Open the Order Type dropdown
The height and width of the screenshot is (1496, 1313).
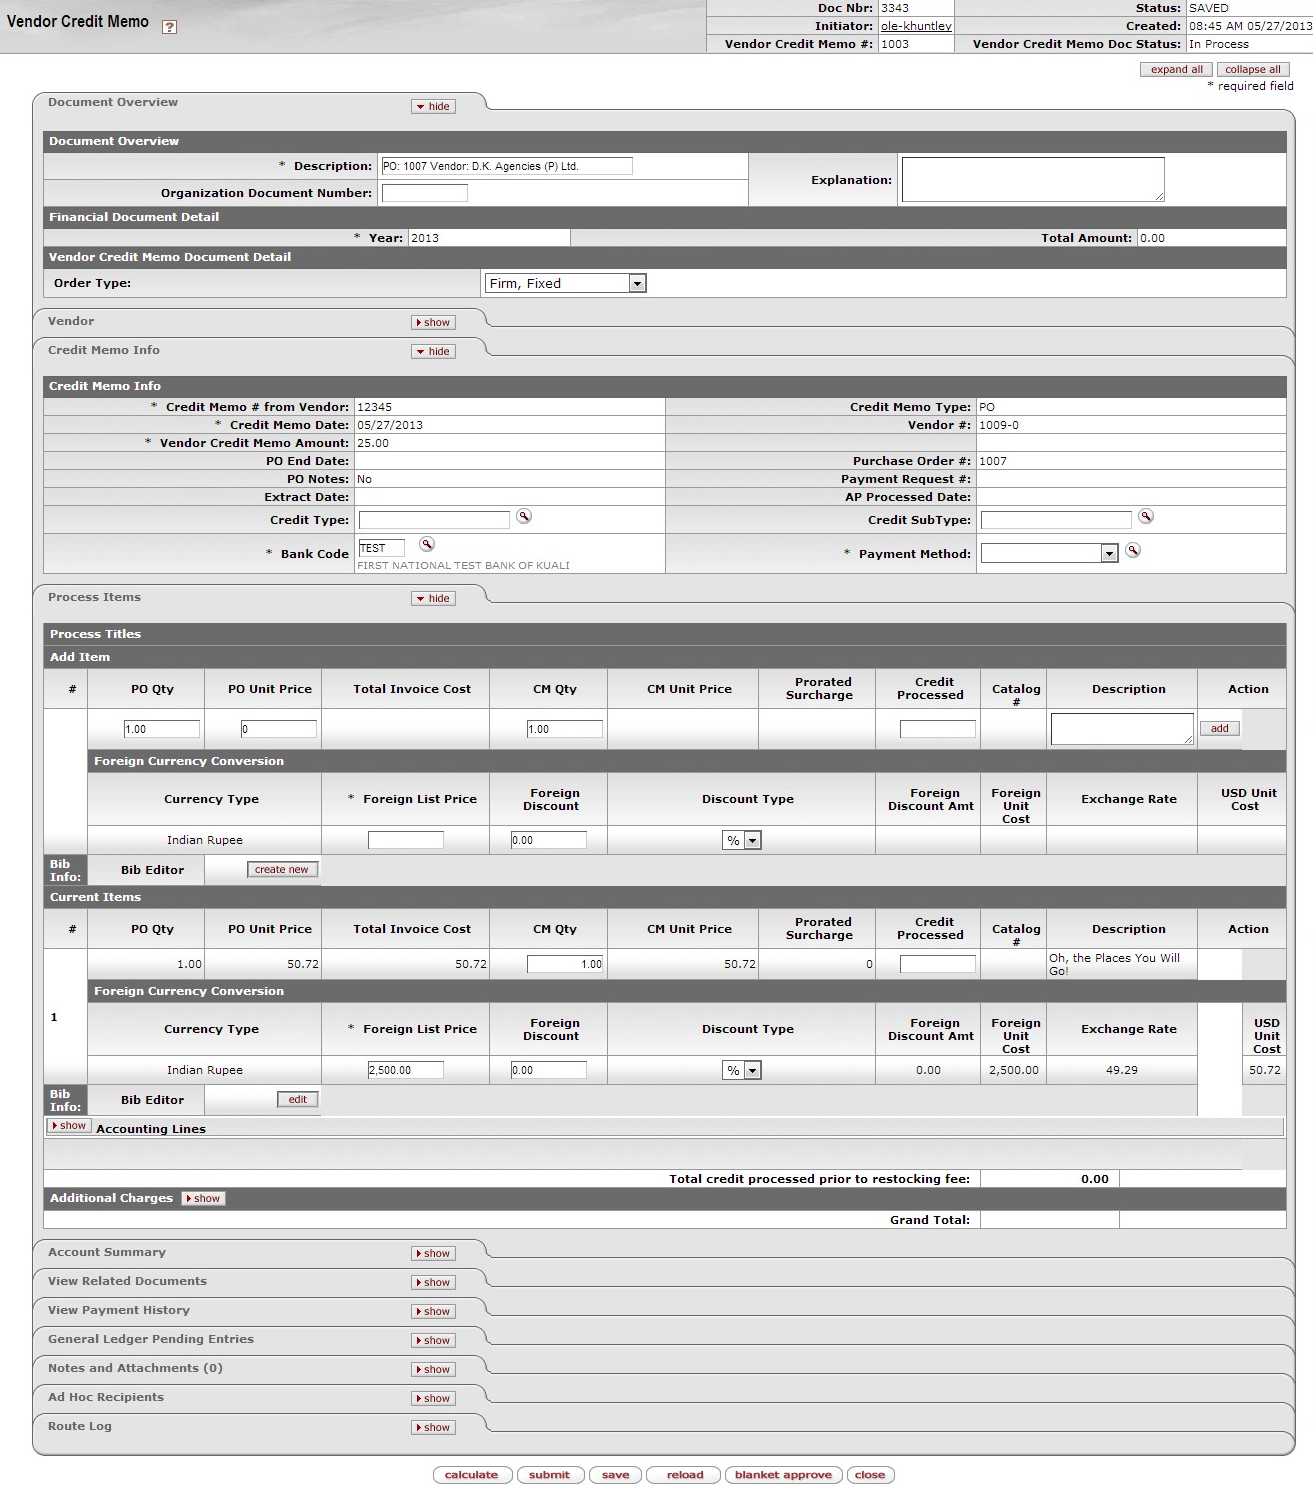point(566,283)
